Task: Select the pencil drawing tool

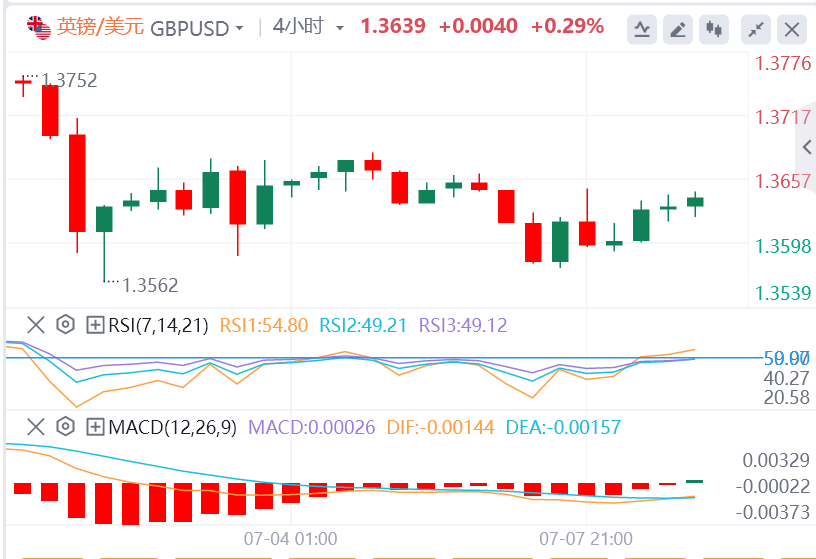Action: 678,29
